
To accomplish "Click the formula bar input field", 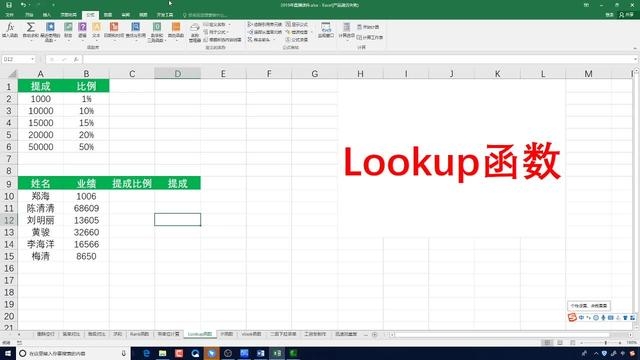I will 359,59.
